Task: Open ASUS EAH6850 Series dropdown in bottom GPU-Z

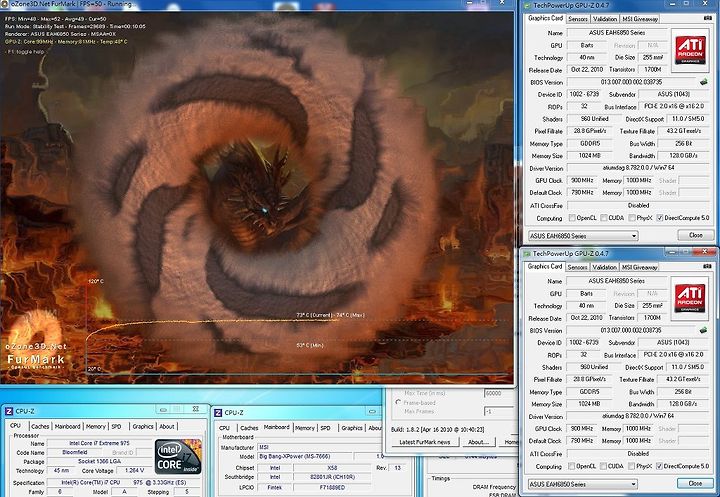Action: [583, 484]
